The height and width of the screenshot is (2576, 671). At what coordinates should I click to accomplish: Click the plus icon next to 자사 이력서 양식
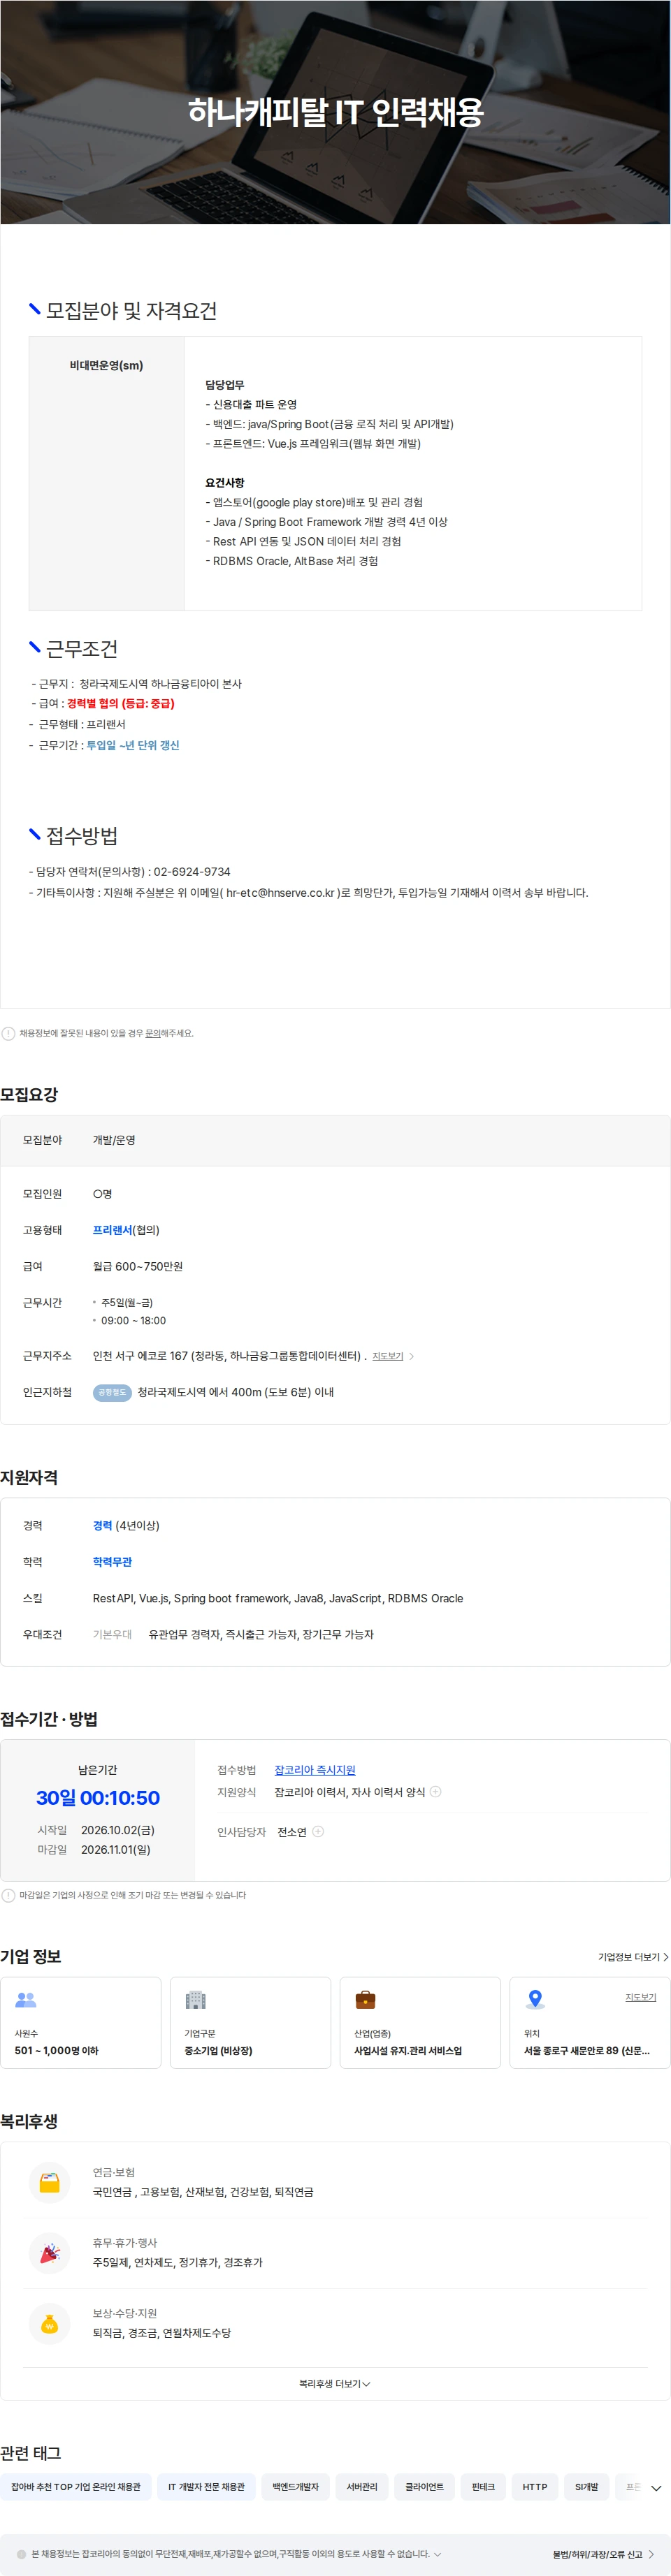(435, 1792)
